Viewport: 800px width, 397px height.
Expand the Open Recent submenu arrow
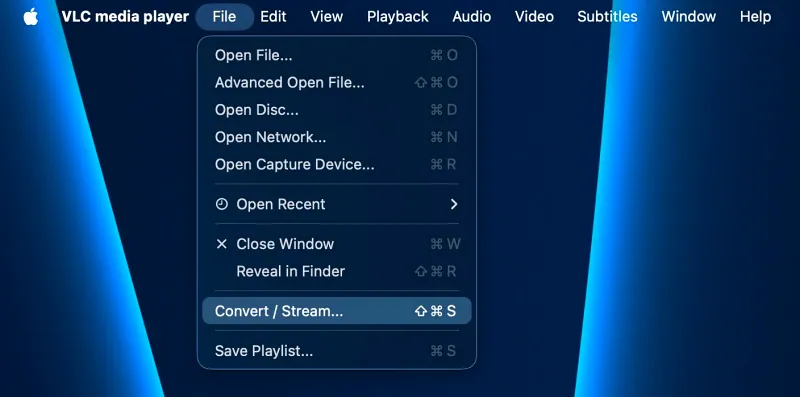pyautogui.click(x=454, y=204)
